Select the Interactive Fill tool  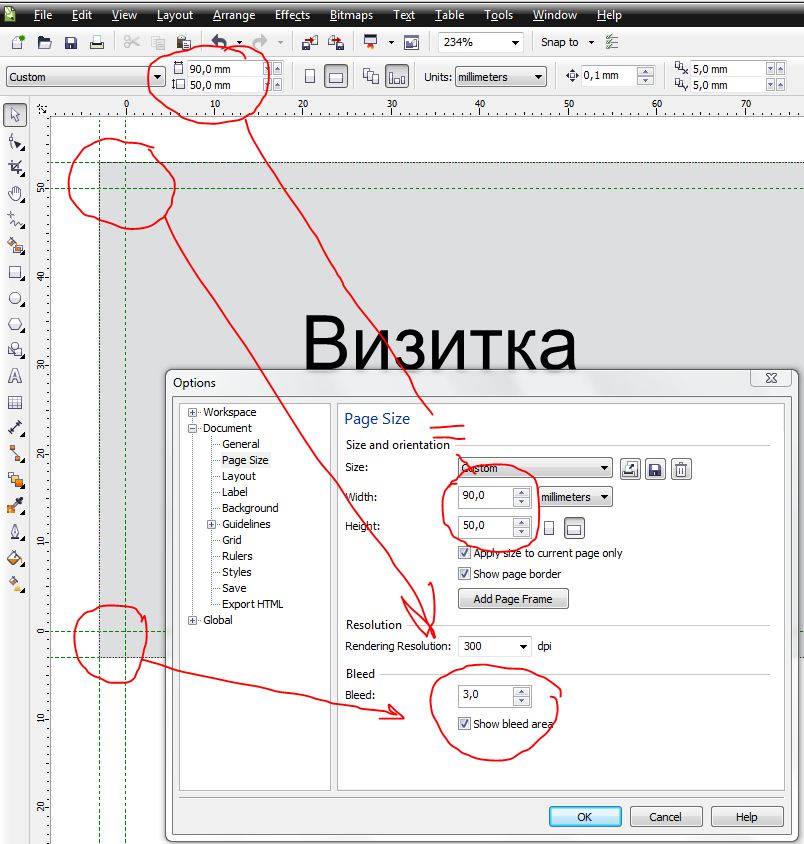(x=15, y=584)
